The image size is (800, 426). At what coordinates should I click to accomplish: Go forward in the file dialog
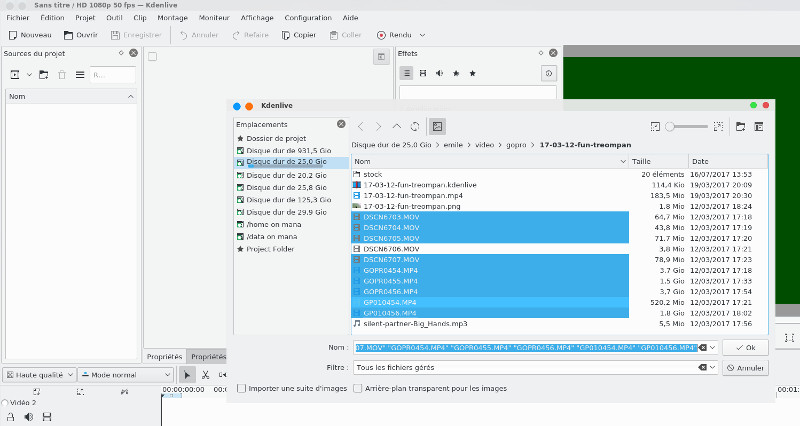[x=379, y=127]
